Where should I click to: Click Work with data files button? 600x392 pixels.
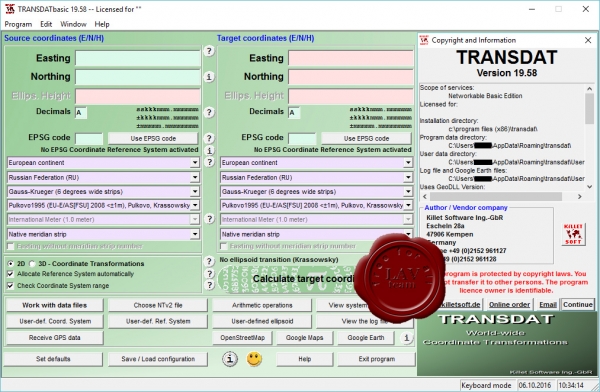(x=55, y=305)
